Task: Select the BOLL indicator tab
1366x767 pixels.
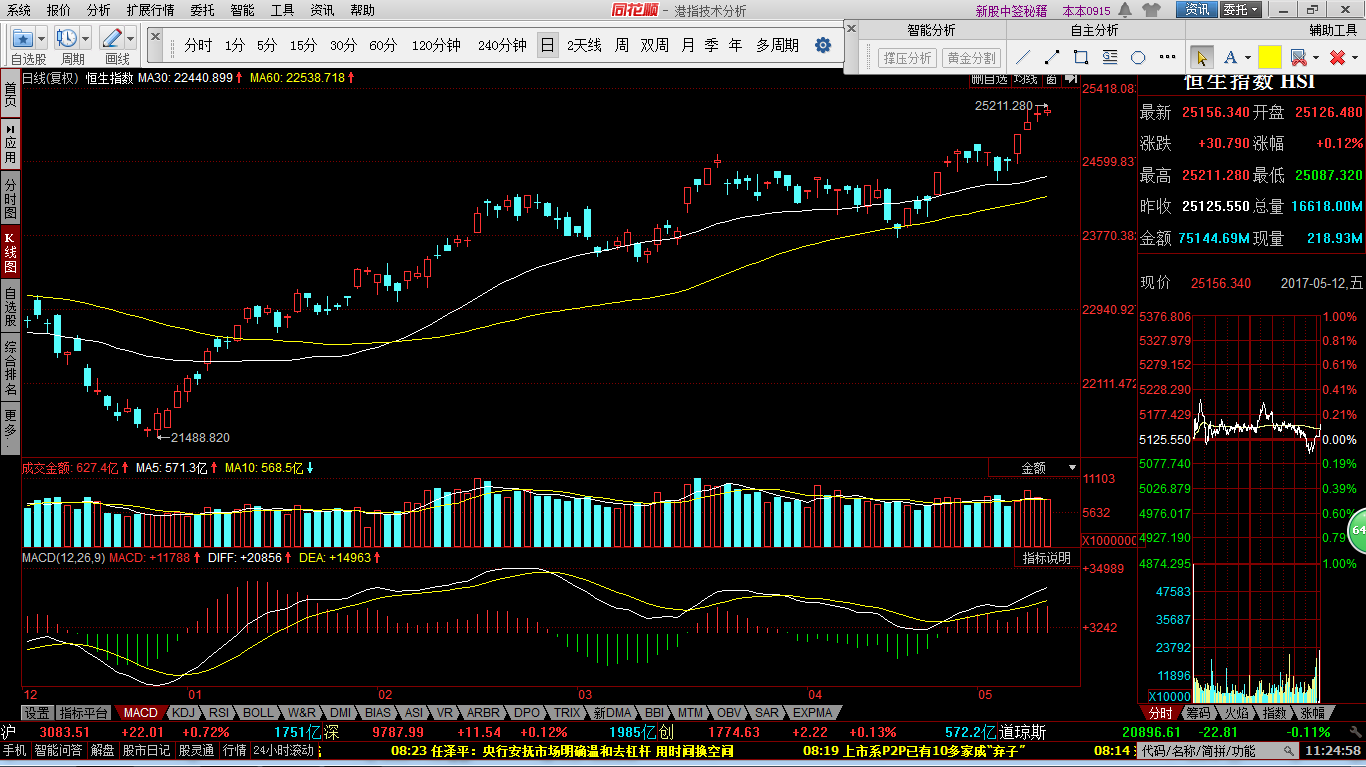Action: point(258,713)
